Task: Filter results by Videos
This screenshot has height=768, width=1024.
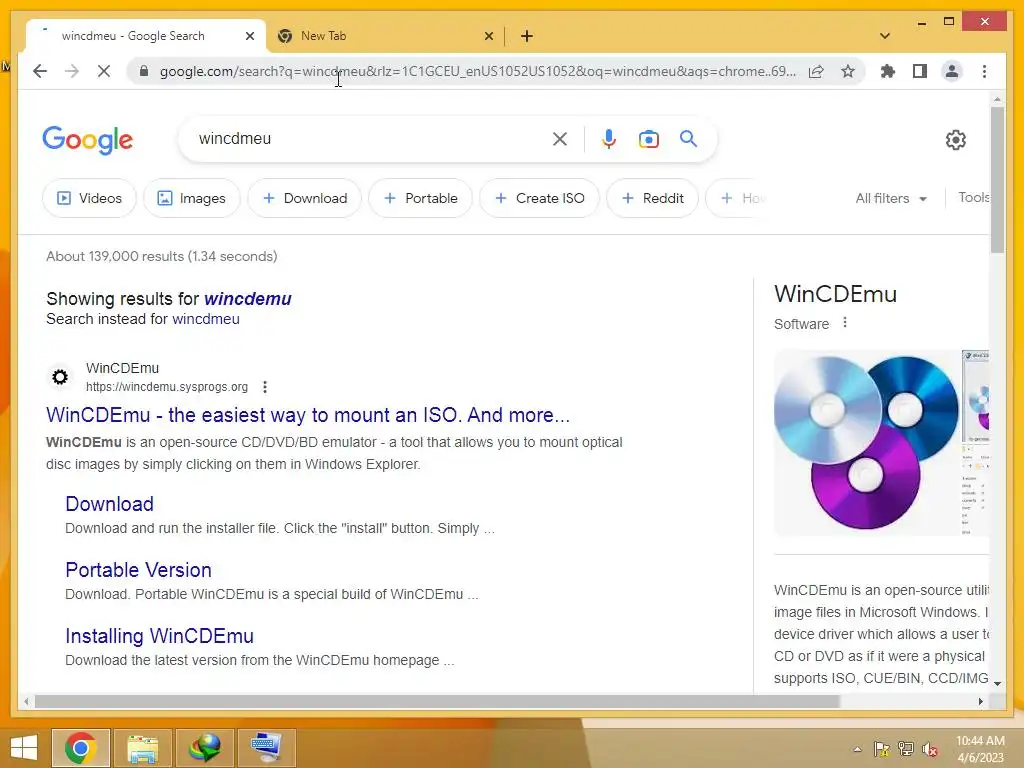Action: pyautogui.click(x=89, y=198)
